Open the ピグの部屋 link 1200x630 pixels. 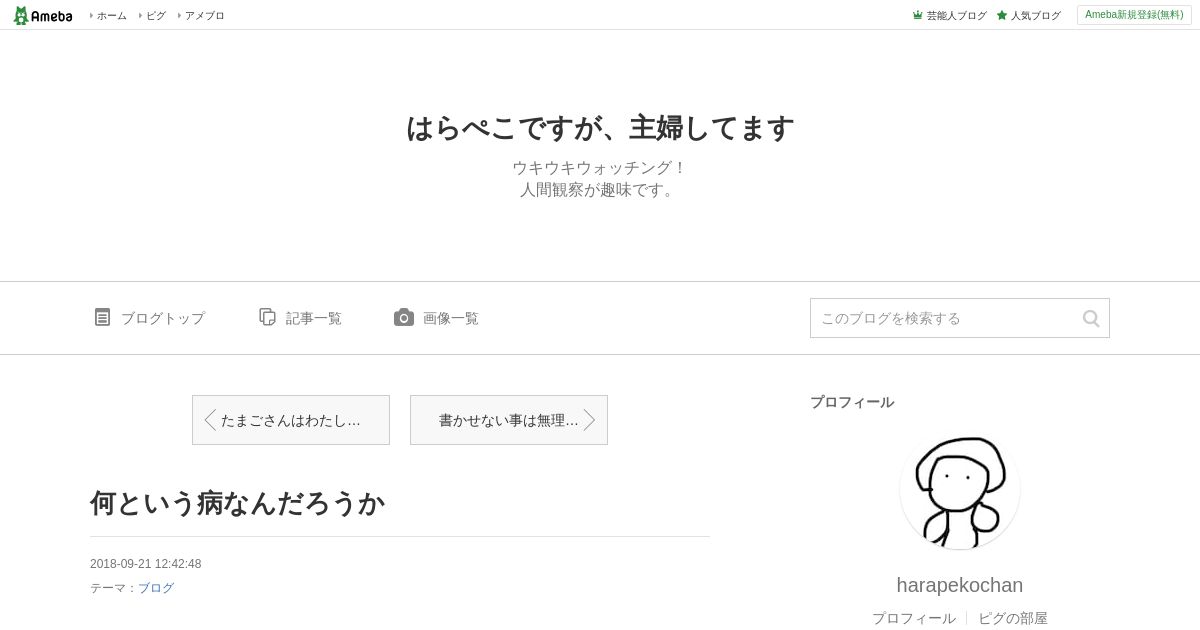[x=1013, y=618]
